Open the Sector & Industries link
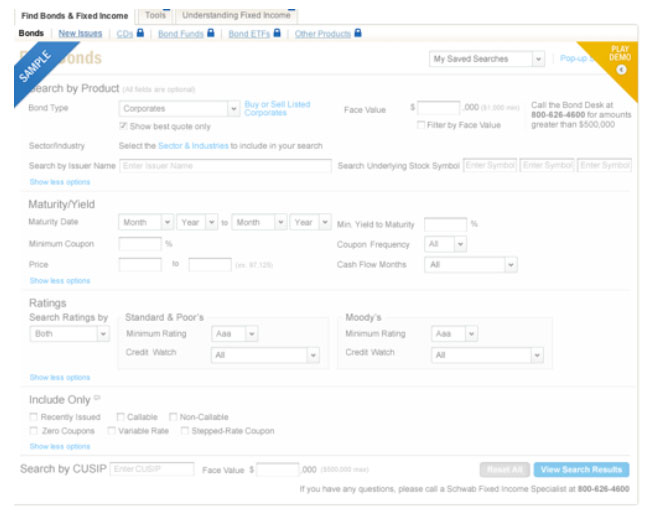This screenshot has height=519, width=657. (x=194, y=146)
